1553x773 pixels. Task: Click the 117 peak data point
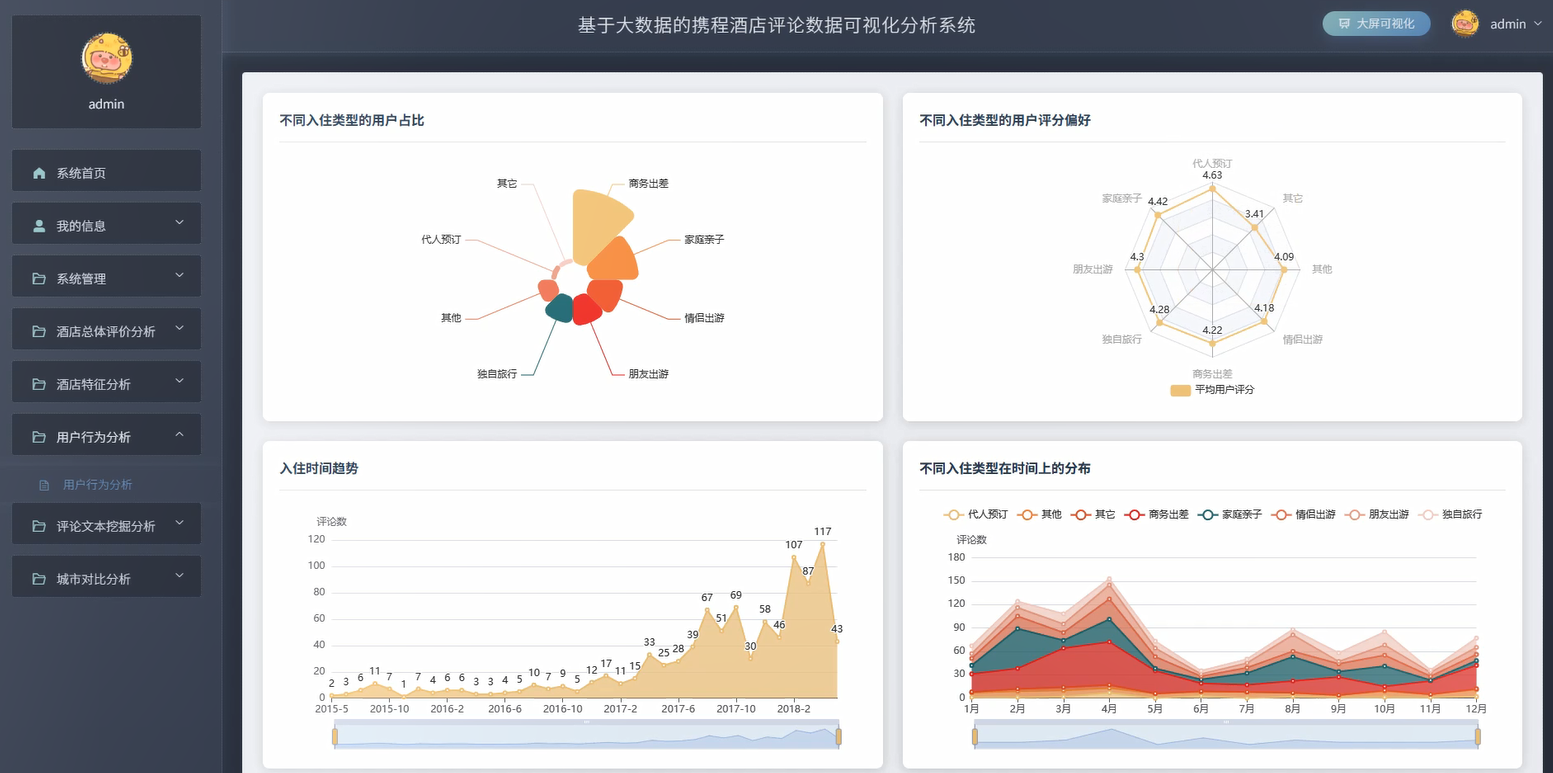pyautogui.click(x=822, y=543)
